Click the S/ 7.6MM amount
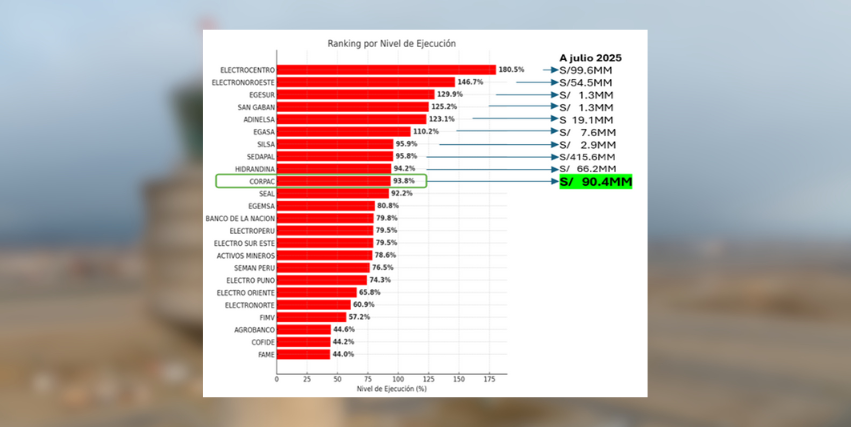 click(588, 132)
